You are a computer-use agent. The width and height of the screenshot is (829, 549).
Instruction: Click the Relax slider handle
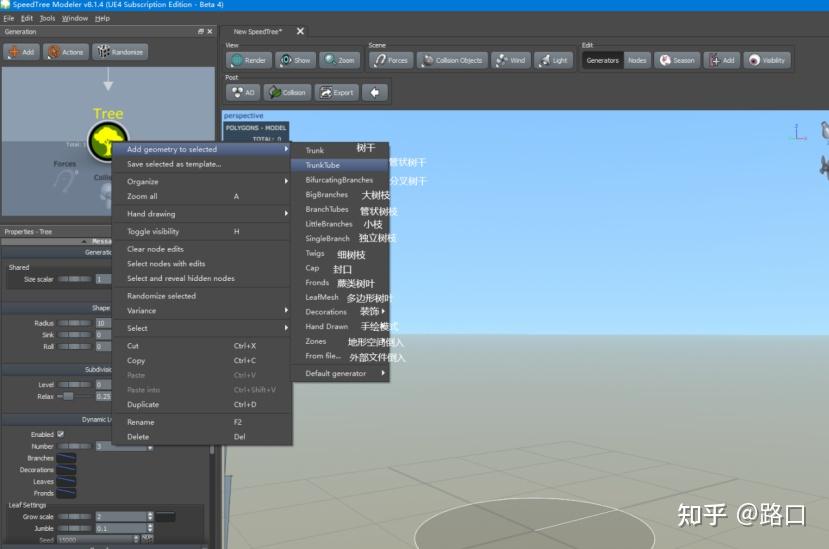(68, 396)
